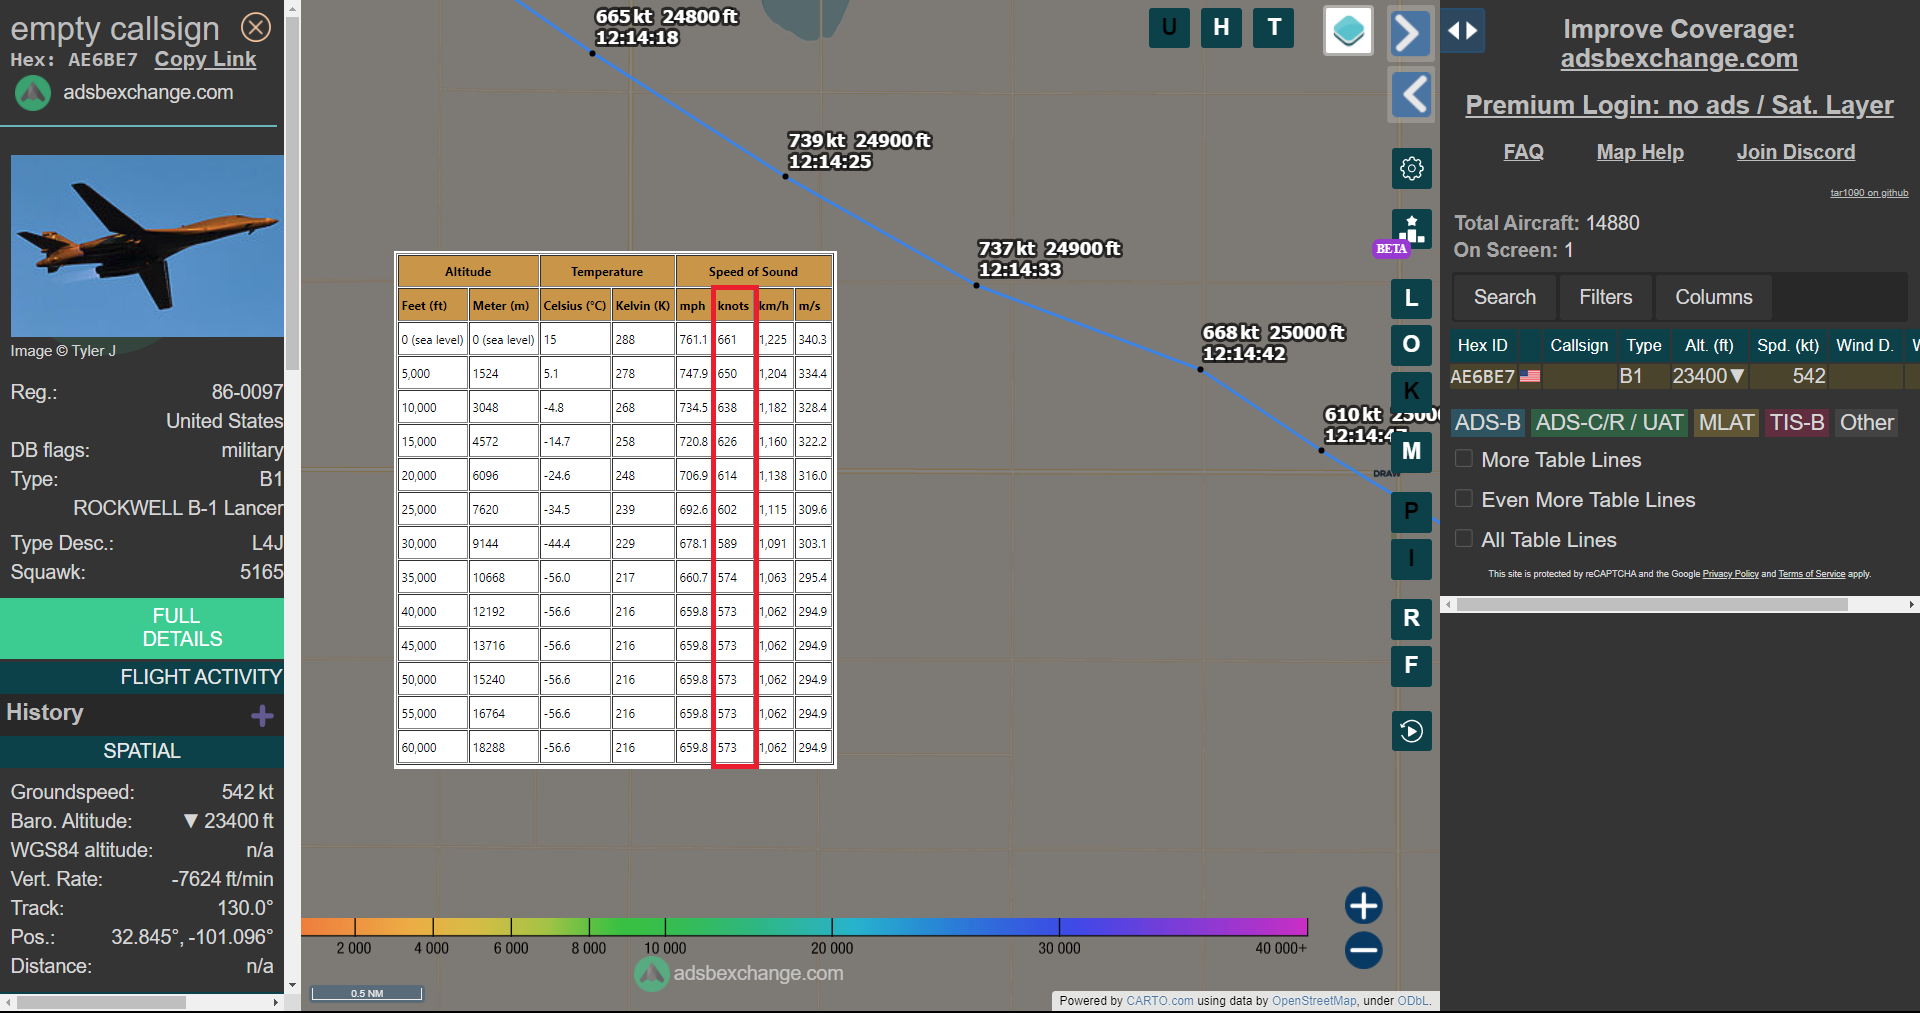The width and height of the screenshot is (1920, 1013).
Task: Click the info panel horizontal scrollbar
Action: click(101, 1002)
